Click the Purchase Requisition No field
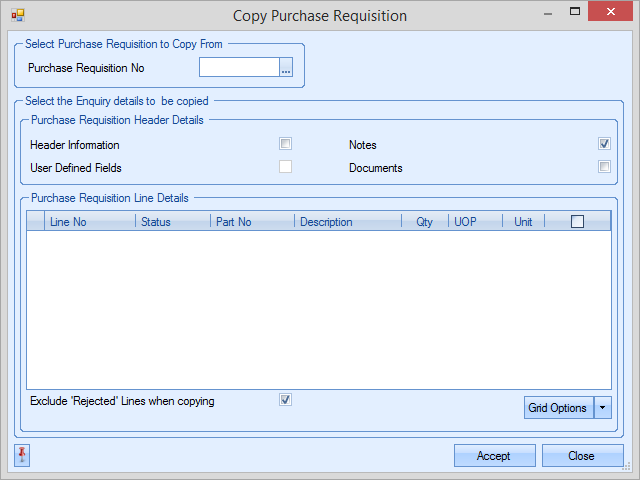Viewport: 640px width, 480px height. pyautogui.click(x=238, y=68)
